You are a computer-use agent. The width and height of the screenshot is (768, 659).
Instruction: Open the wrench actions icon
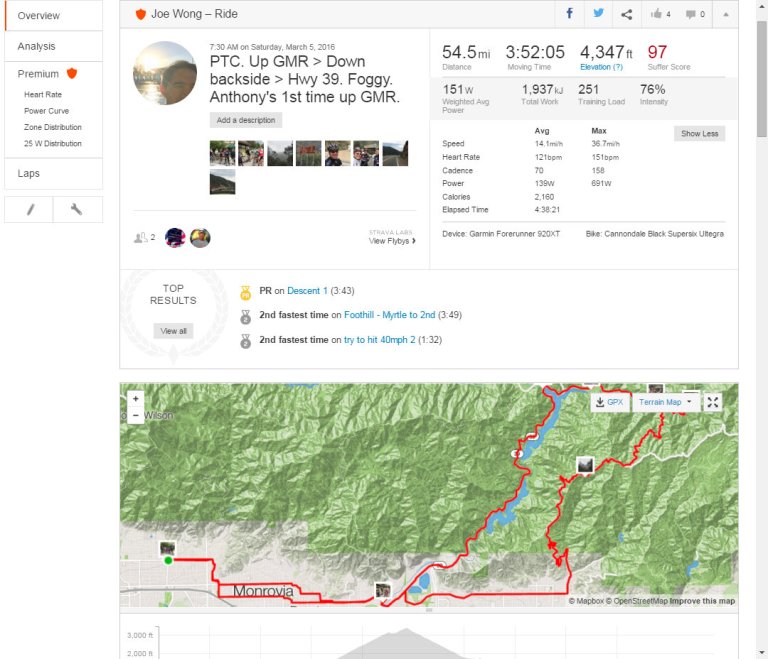(x=76, y=209)
